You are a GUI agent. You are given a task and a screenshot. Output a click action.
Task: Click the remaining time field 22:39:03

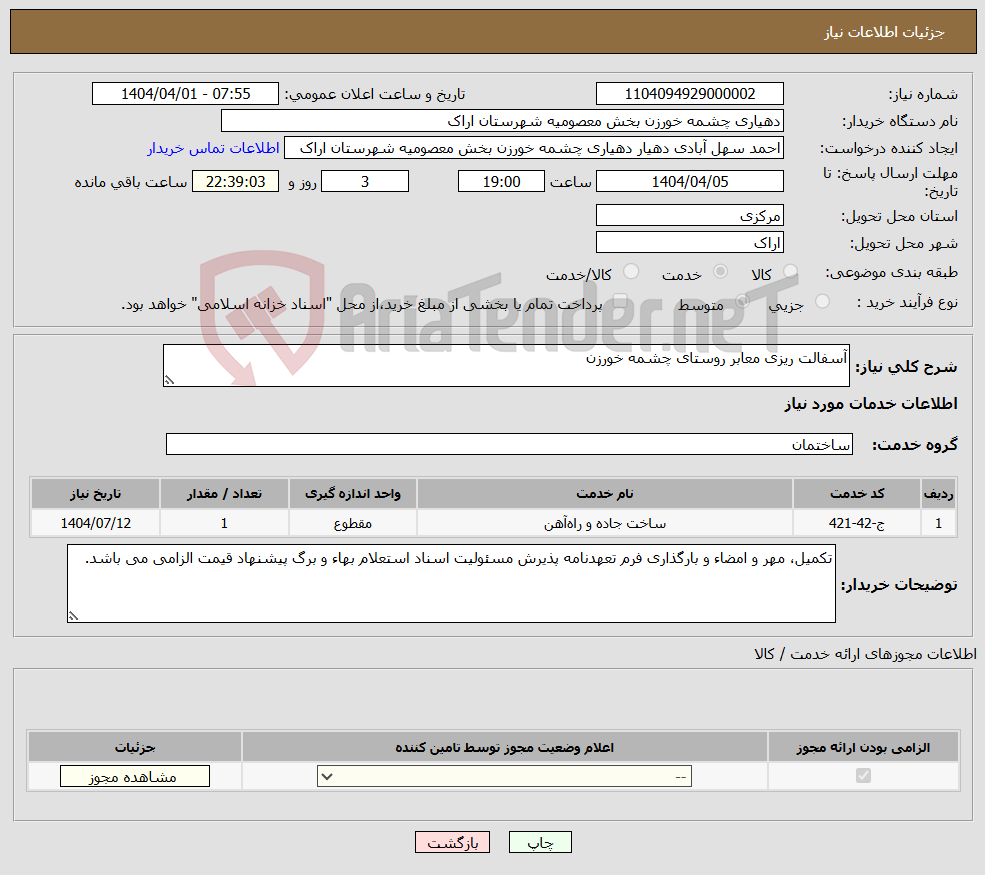tap(235, 182)
